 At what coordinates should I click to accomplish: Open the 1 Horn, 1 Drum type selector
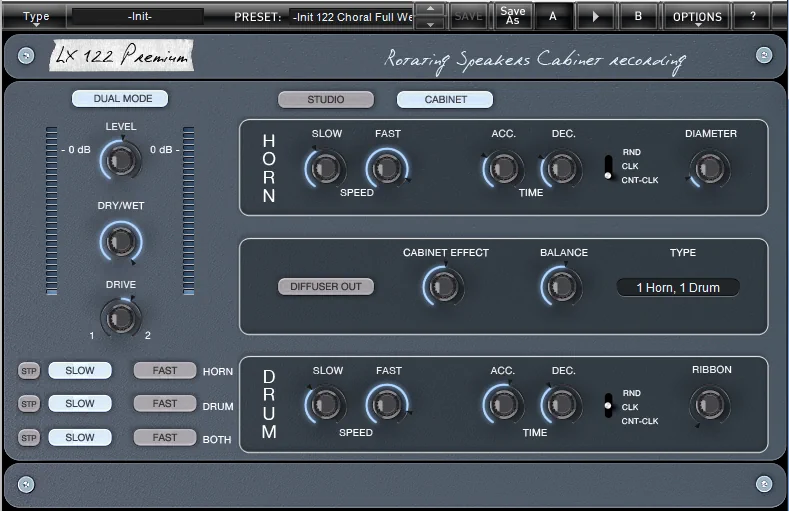click(678, 288)
